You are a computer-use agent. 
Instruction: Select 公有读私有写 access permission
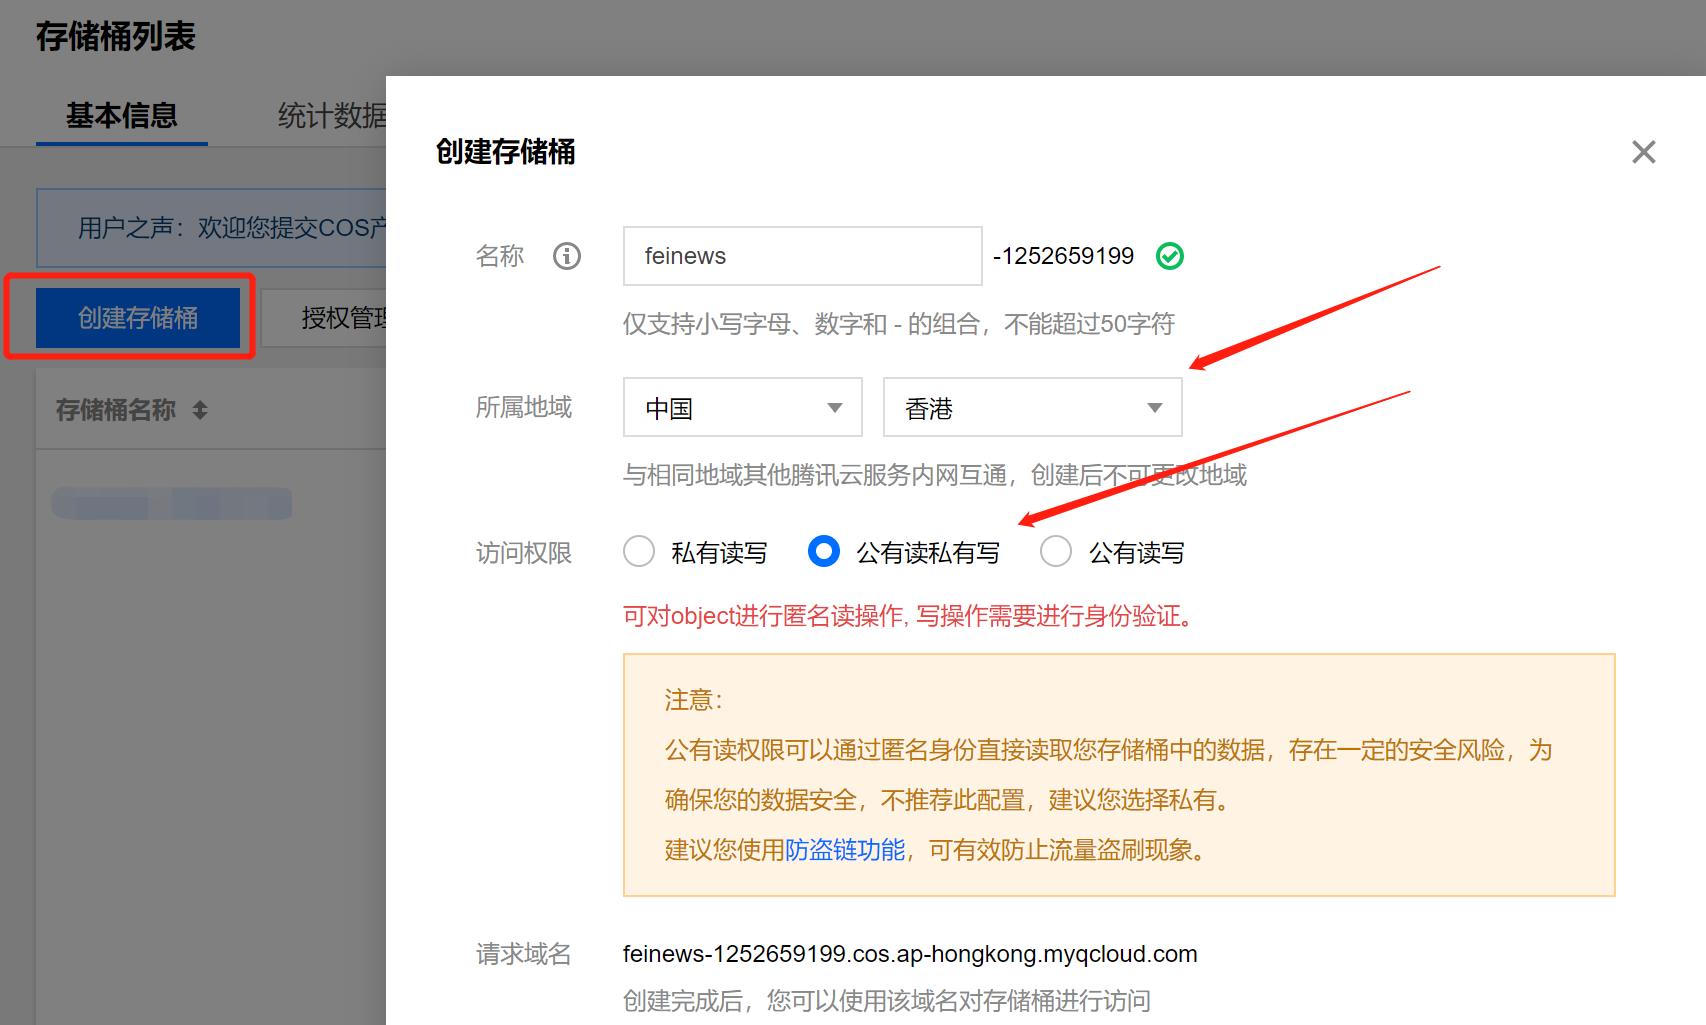824,552
